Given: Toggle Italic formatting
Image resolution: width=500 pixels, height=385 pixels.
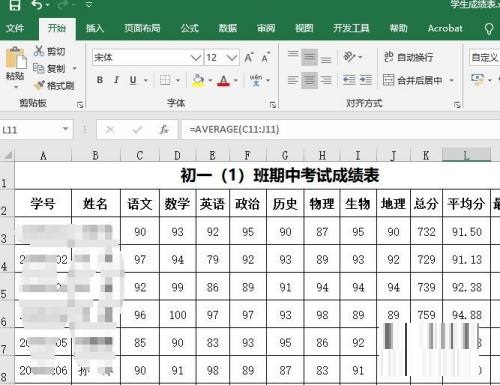Looking at the screenshot, I should (x=116, y=80).
